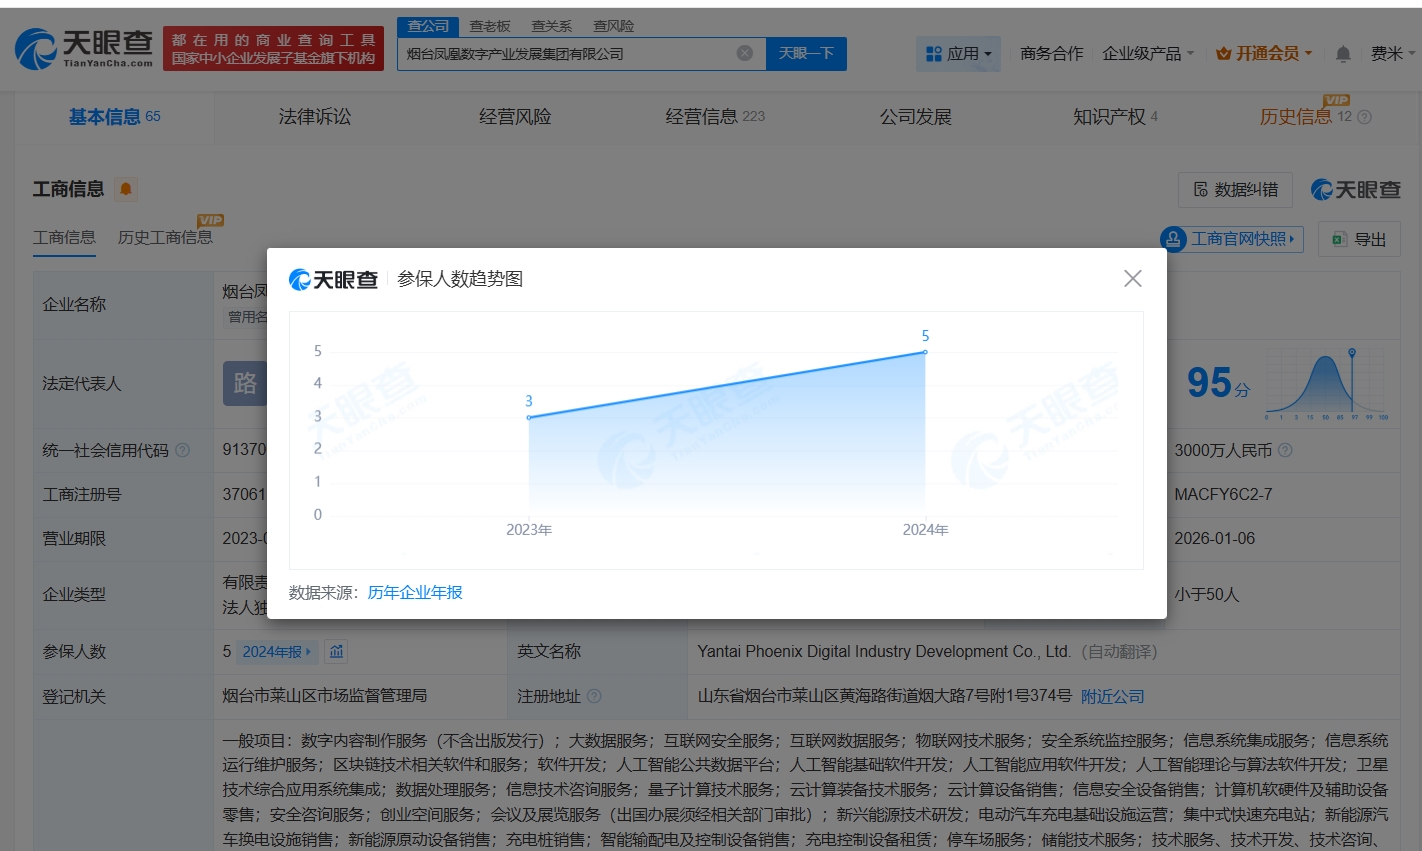
Task: Click the 2024年报 tag link
Action: pyautogui.click(x=277, y=651)
